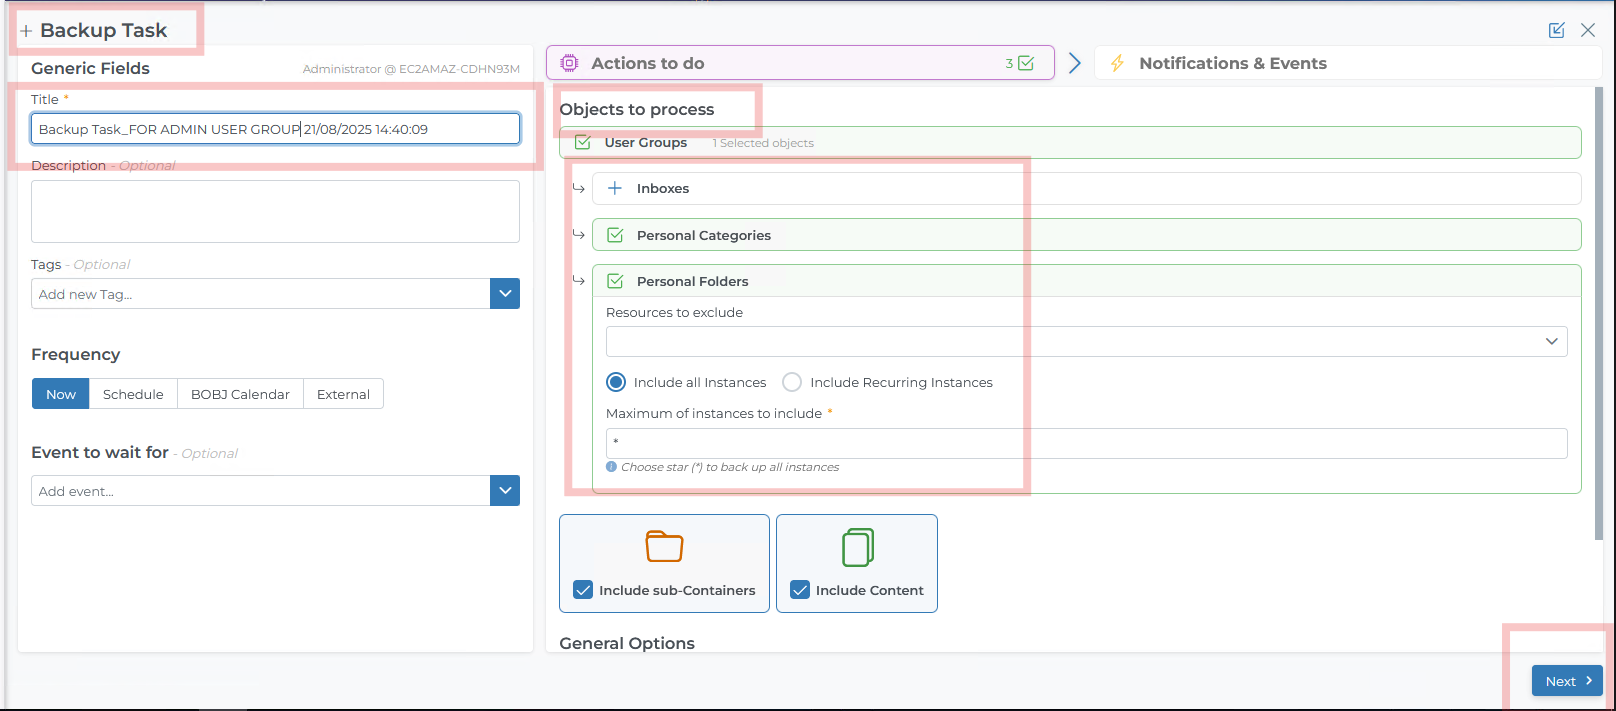Click the orange sub-containers folder icon
The image size is (1616, 711).
click(x=664, y=547)
